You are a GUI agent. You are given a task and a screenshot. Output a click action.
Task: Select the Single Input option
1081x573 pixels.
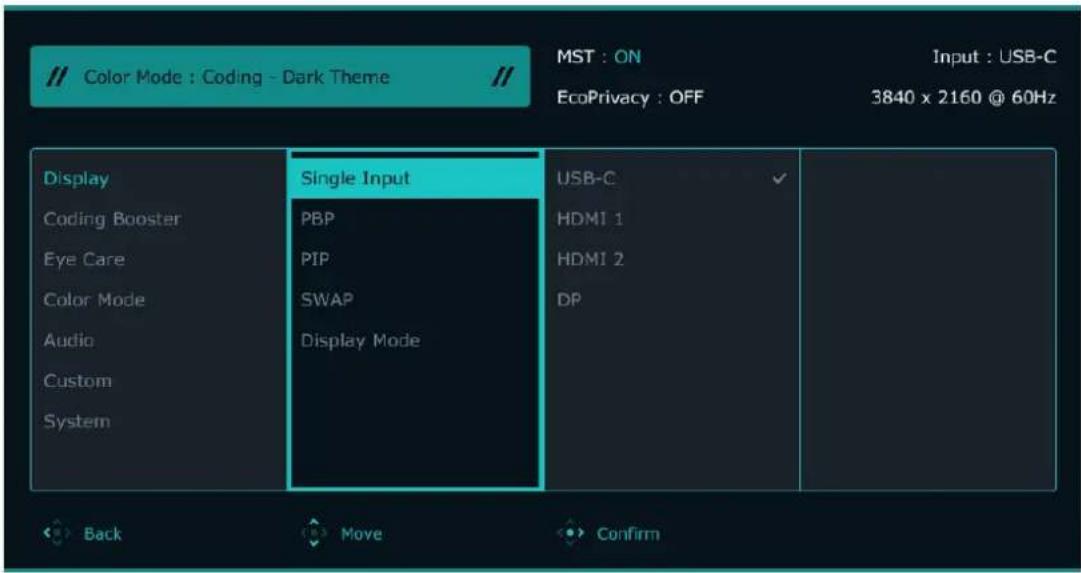pos(416,179)
